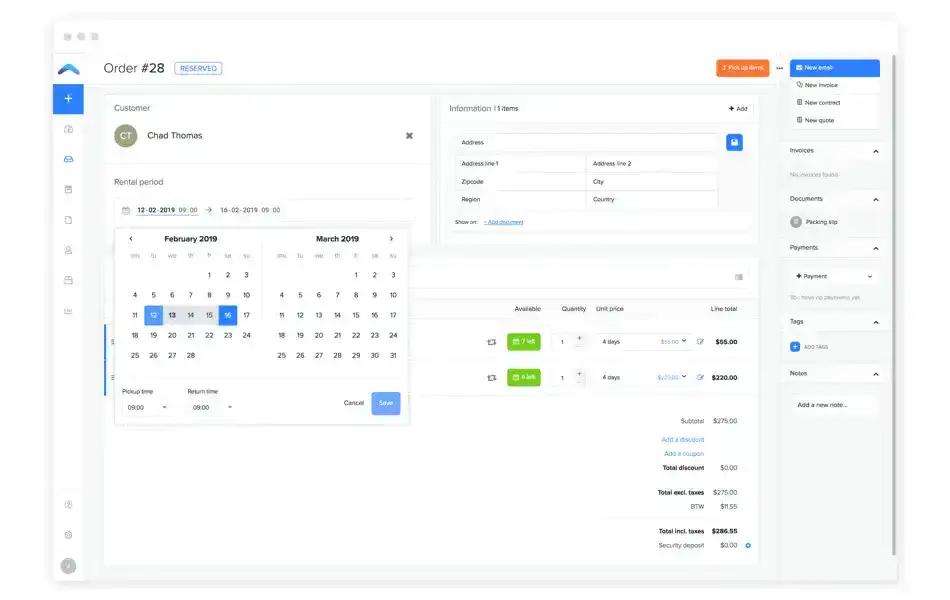The height and width of the screenshot is (600, 950).
Task: Click the blue save address icon
Action: click(x=734, y=143)
